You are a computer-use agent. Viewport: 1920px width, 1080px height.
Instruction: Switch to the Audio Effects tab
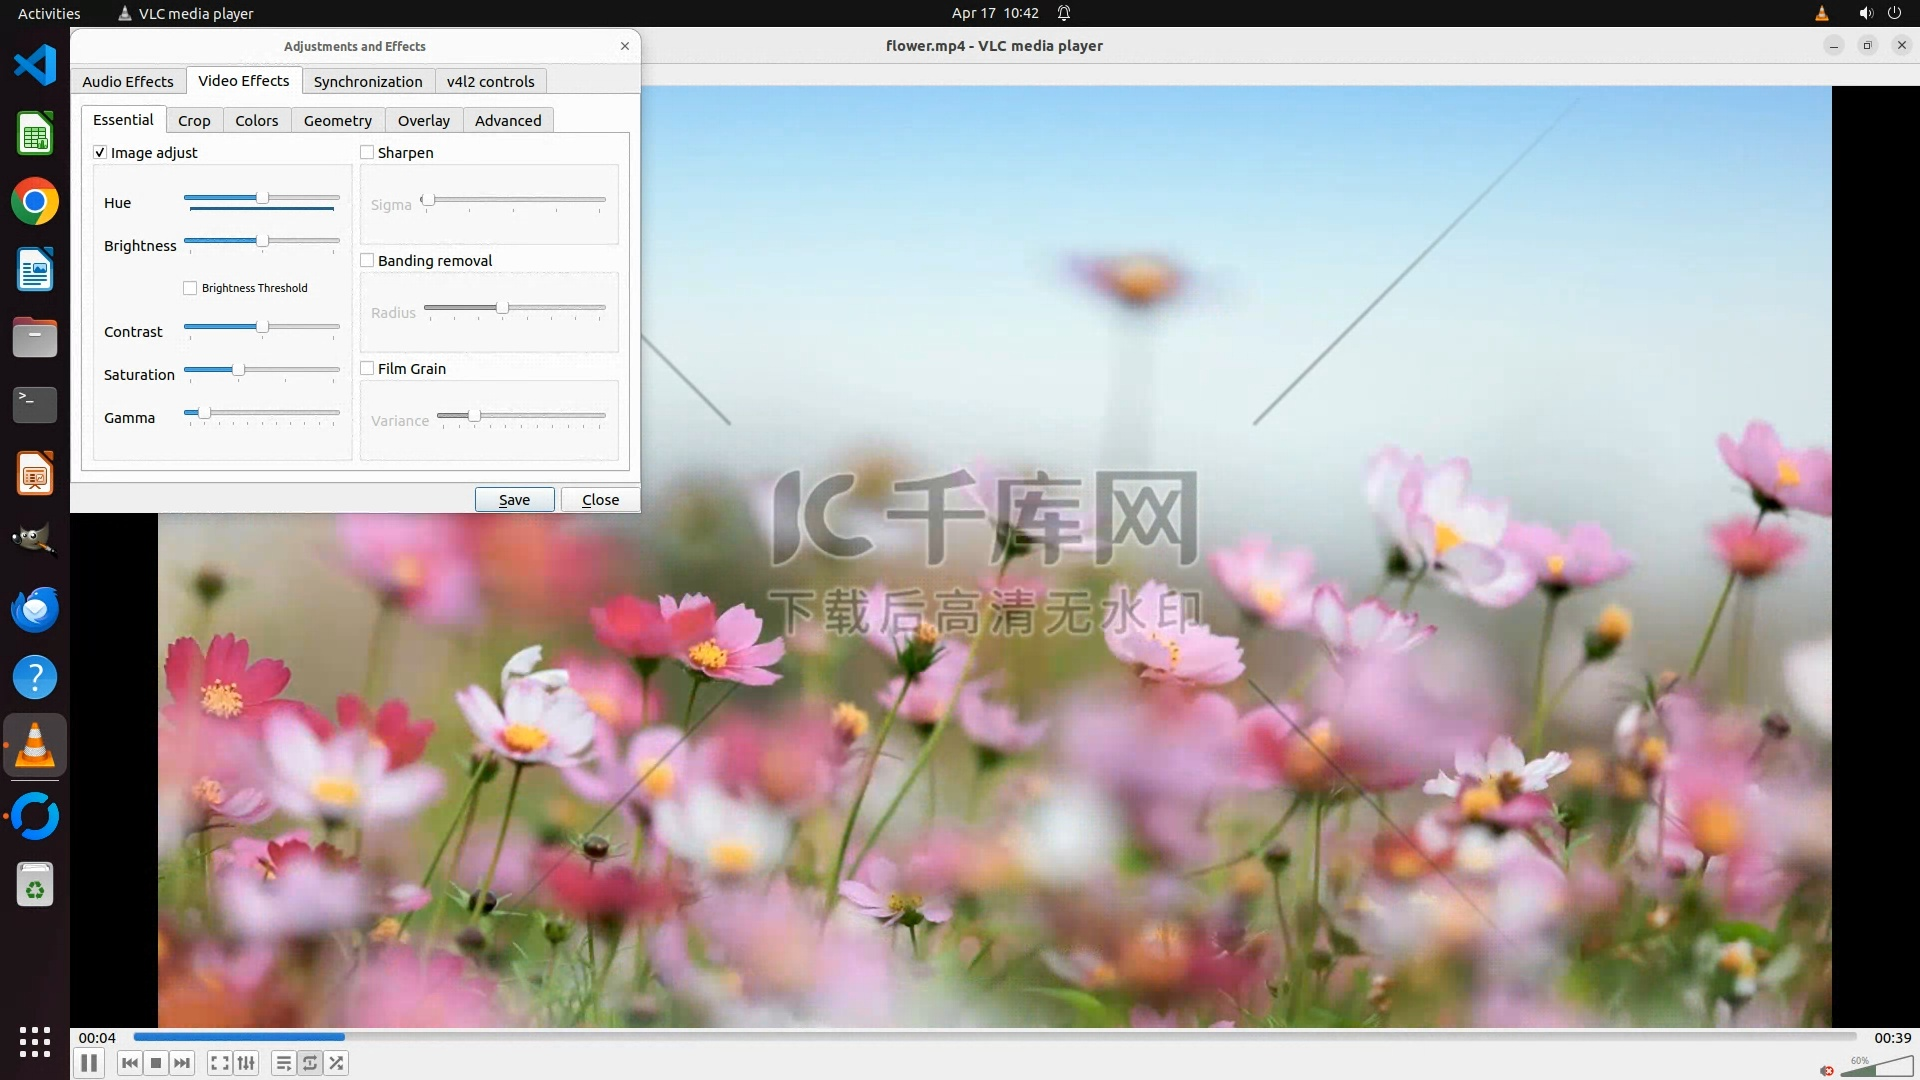[128, 81]
